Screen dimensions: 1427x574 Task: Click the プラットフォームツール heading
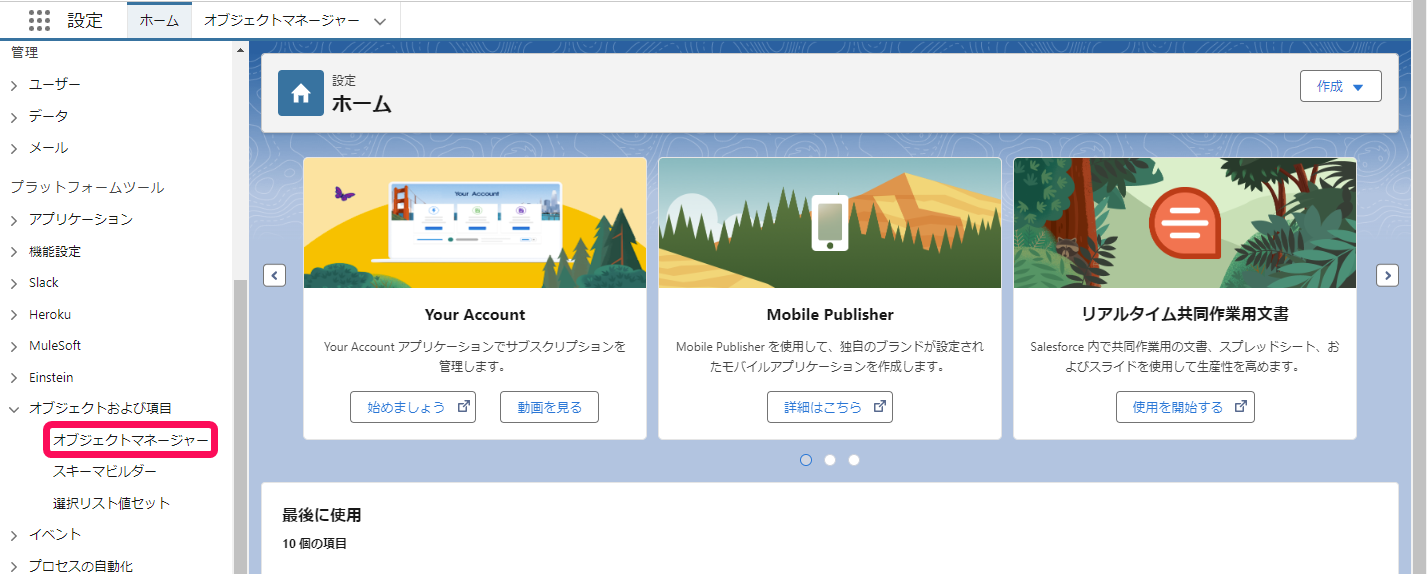click(87, 187)
